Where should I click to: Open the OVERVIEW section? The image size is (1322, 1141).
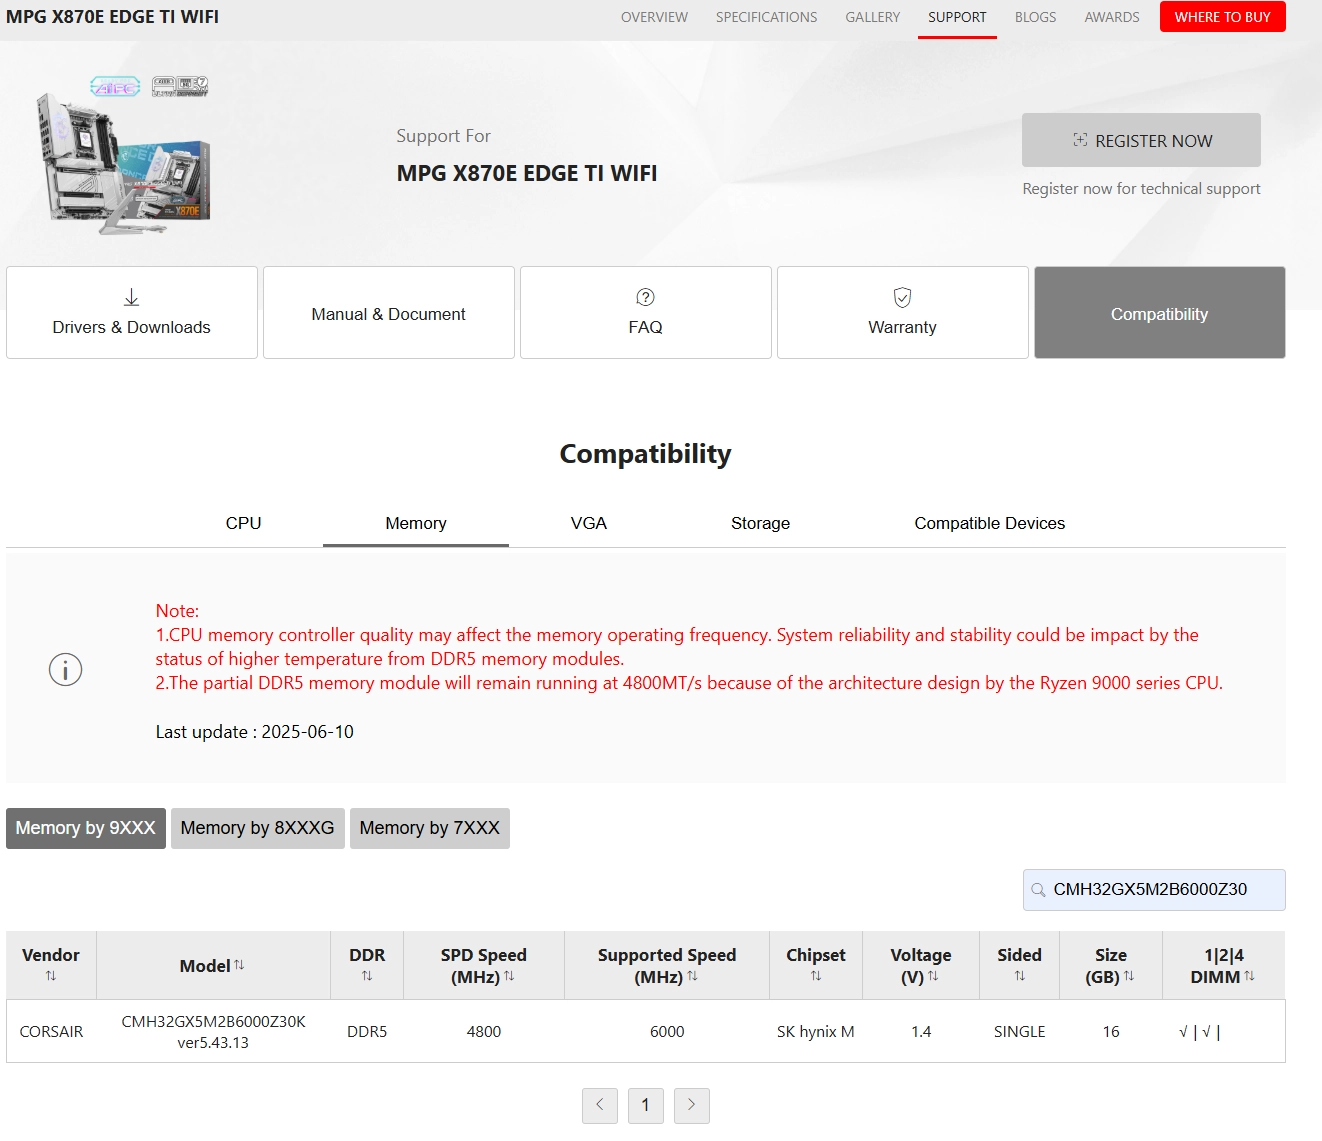click(654, 17)
